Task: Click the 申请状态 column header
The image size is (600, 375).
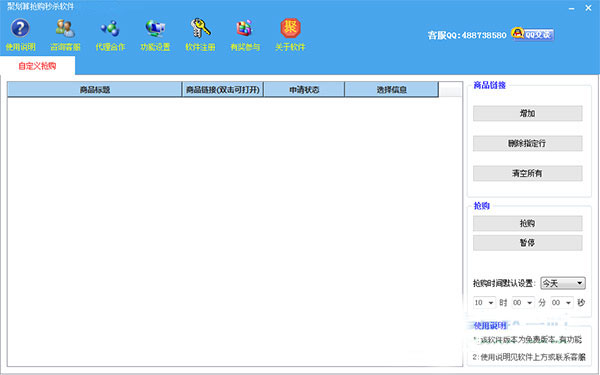Action: pyautogui.click(x=304, y=90)
